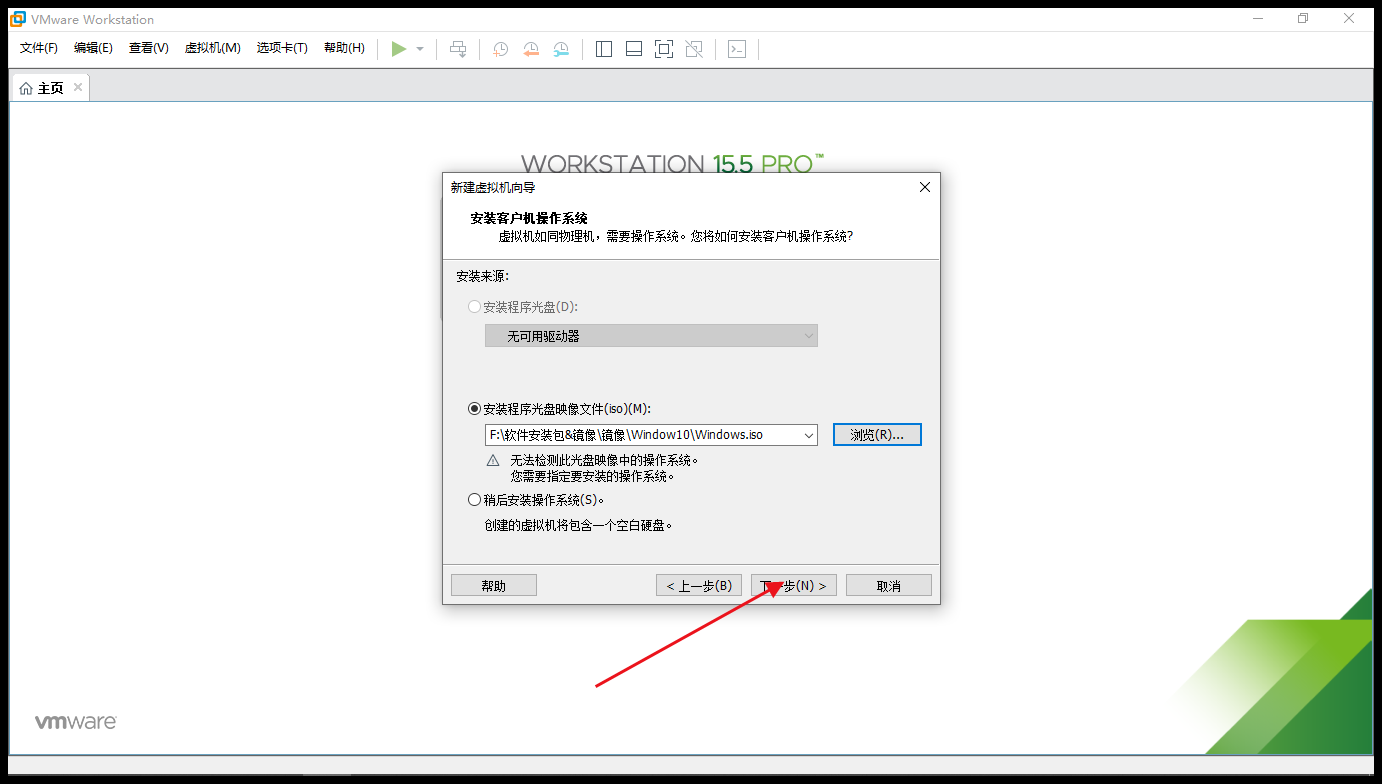Image resolution: width=1382 pixels, height=784 pixels.
Task: Click the console view terminal icon
Action: 737,49
